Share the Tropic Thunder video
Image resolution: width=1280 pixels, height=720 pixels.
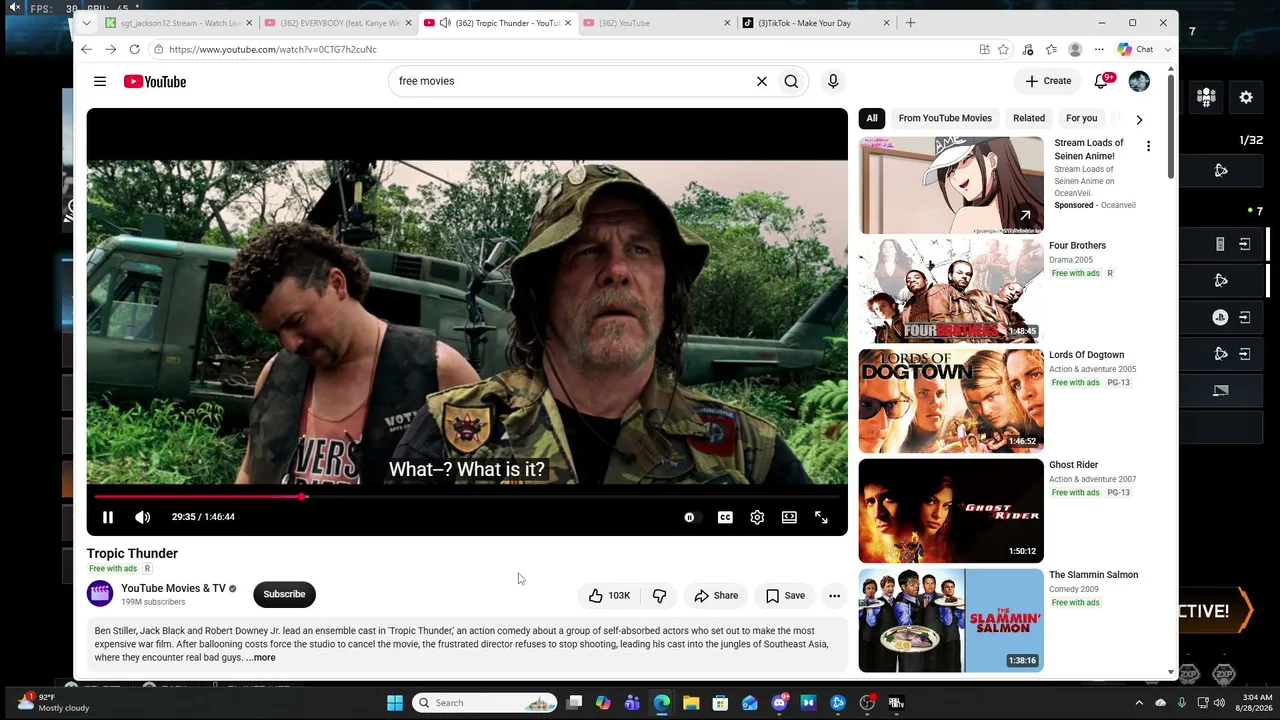(x=716, y=596)
